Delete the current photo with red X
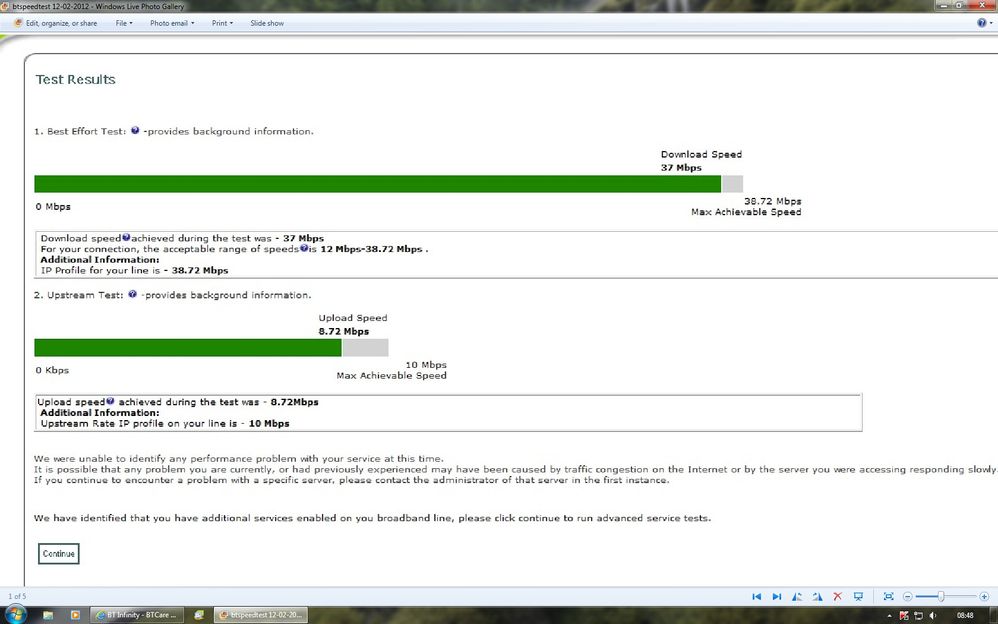The image size is (998, 624). pos(837,597)
